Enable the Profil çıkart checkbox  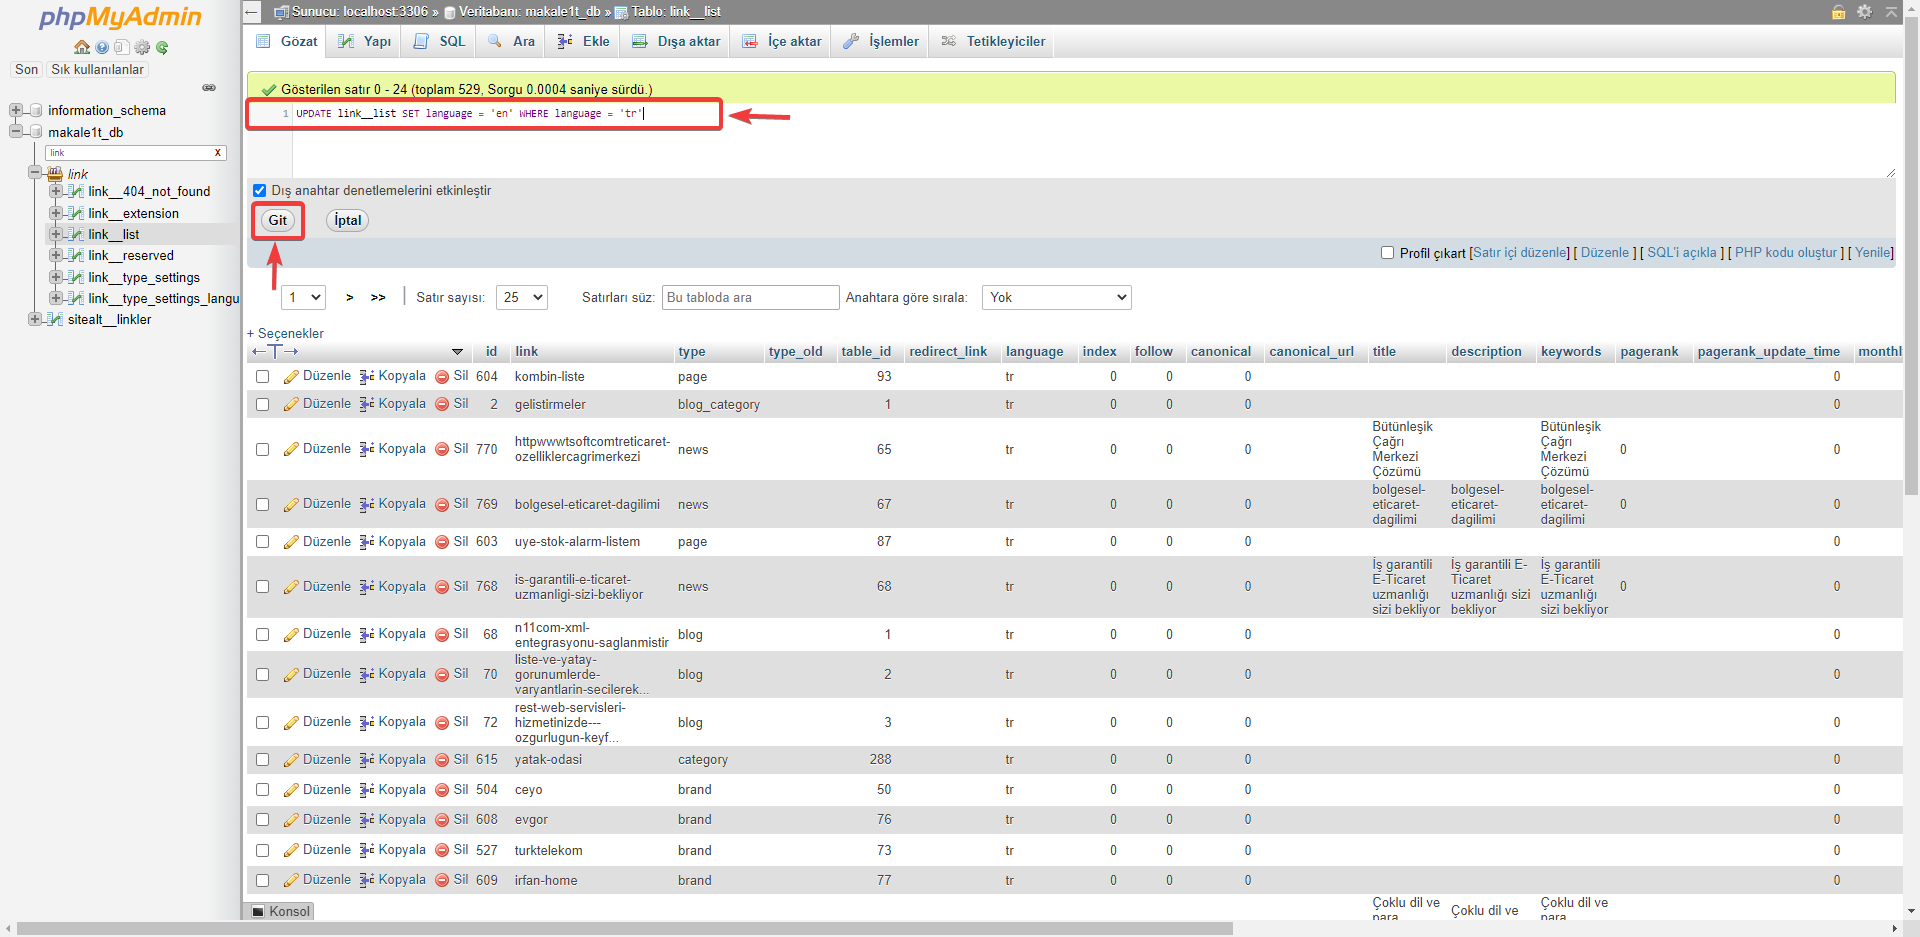pyautogui.click(x=1387, y=253)
